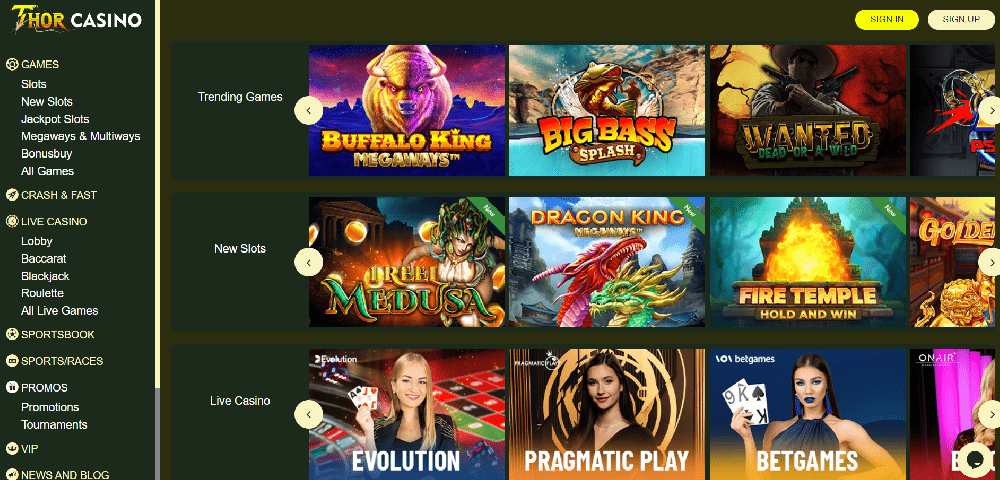Screen dimensions: 1000x480
Task: Click the GAMES chip icon in sidebar
Action: click(11, 64)
